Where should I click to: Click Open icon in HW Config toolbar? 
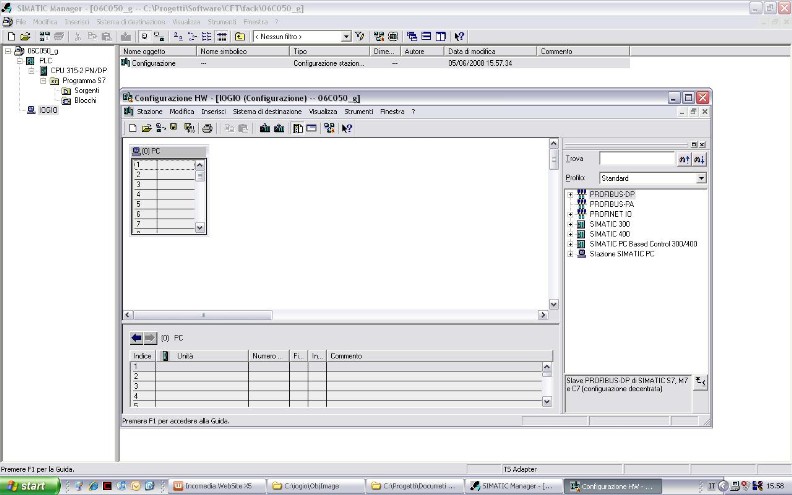[146, 128]
